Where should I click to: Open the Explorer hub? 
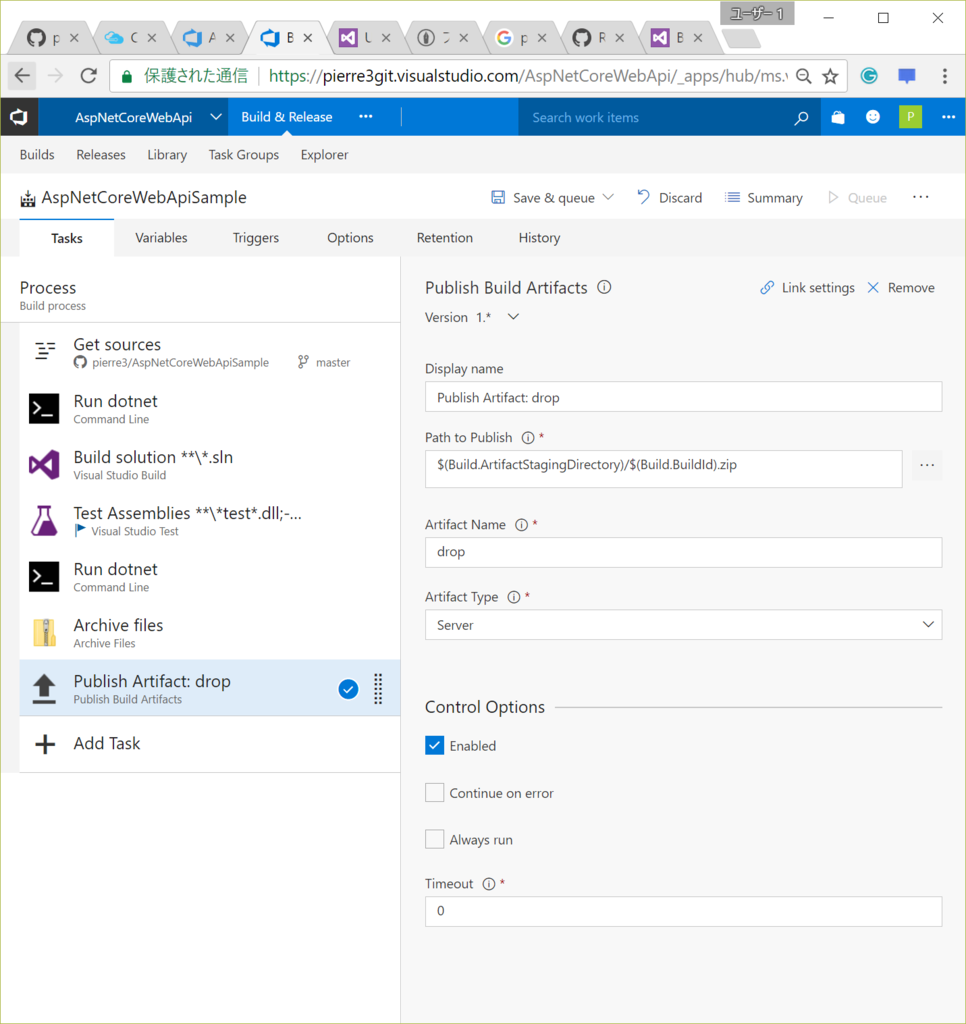click(x=325, y=155)
